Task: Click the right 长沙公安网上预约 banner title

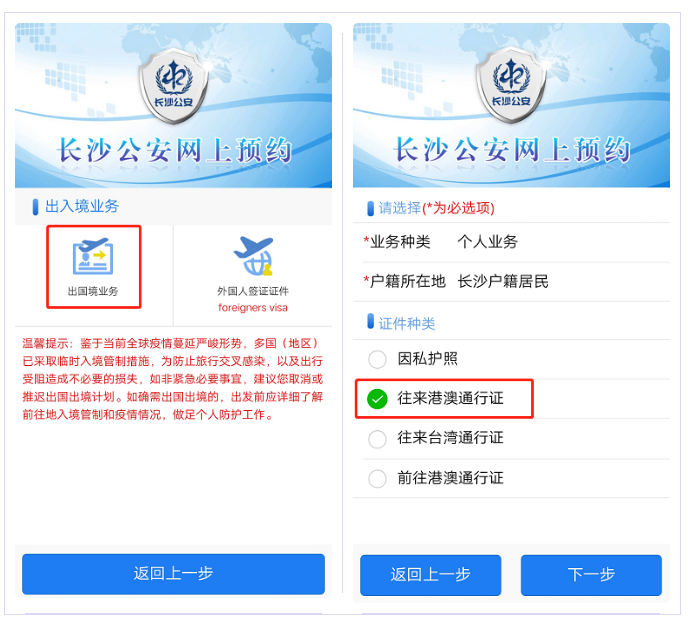Action: (x=512, y=150)
